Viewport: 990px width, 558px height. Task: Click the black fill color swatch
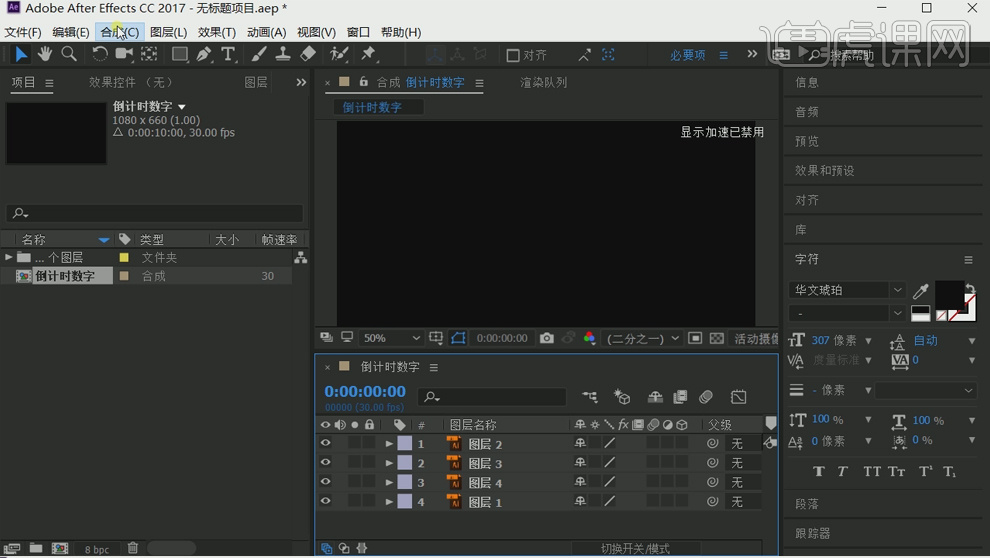[x=948, y=294]
